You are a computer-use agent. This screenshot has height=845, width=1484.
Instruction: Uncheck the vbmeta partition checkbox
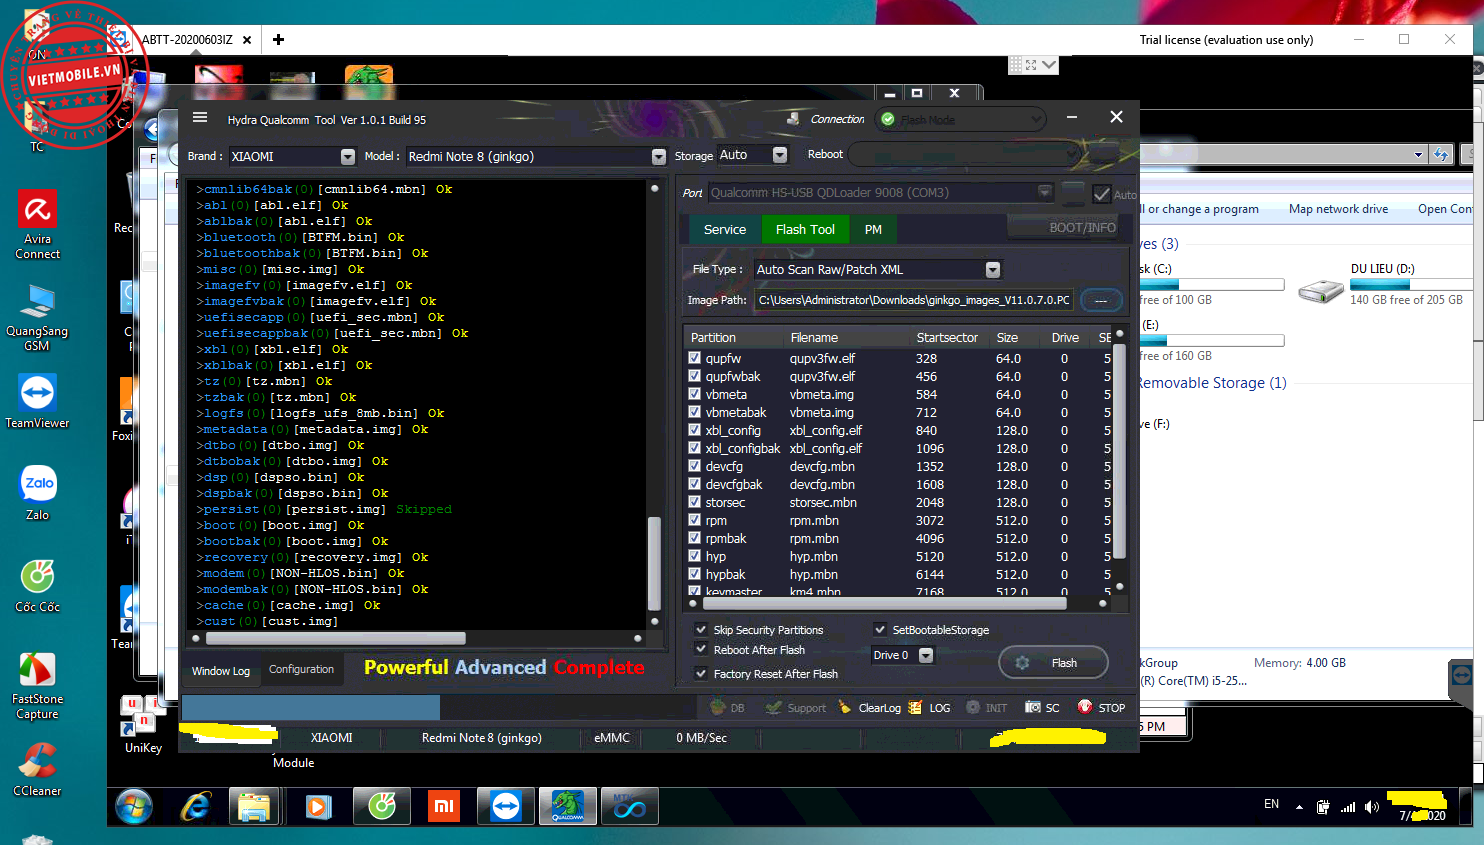[x=695, y=394]
